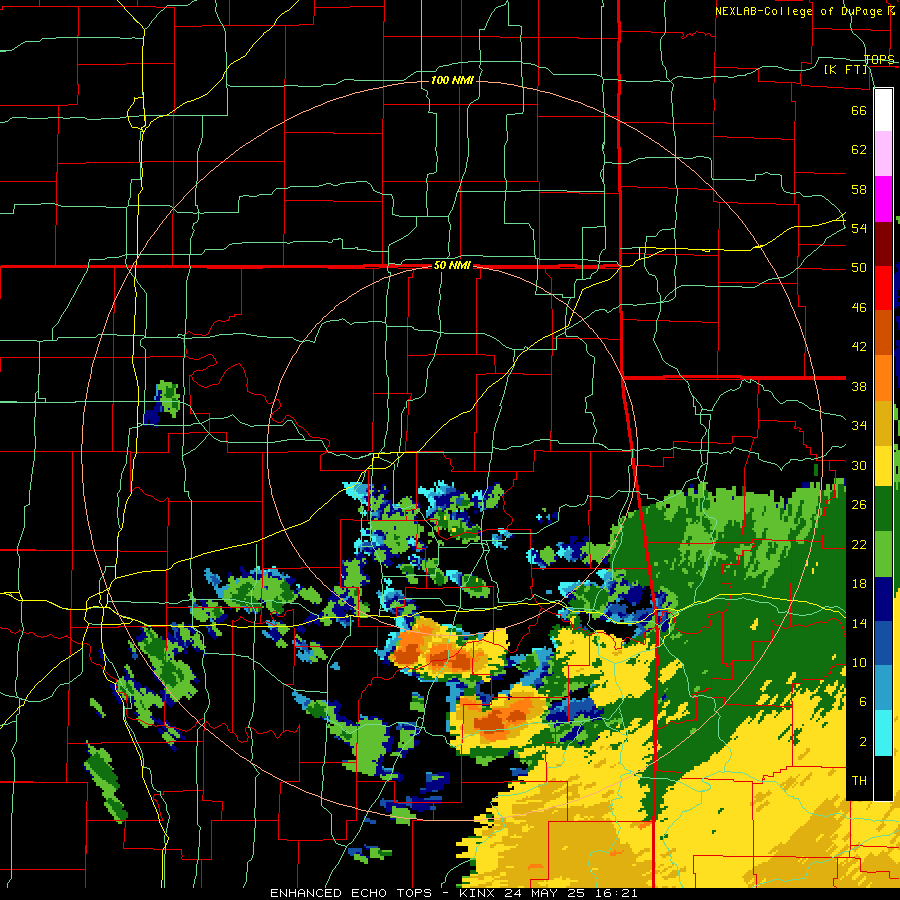Click the 46 legend value
900x900 pixels.
(859, 307)
